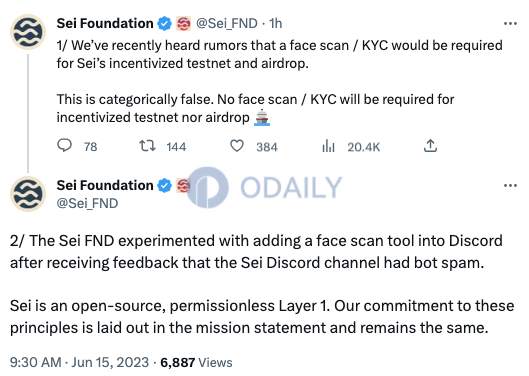Image resolution: width=529 pixels, height=376 pixels.
Task: Click the reply icon on first tweet
Action: coord(64,145)
